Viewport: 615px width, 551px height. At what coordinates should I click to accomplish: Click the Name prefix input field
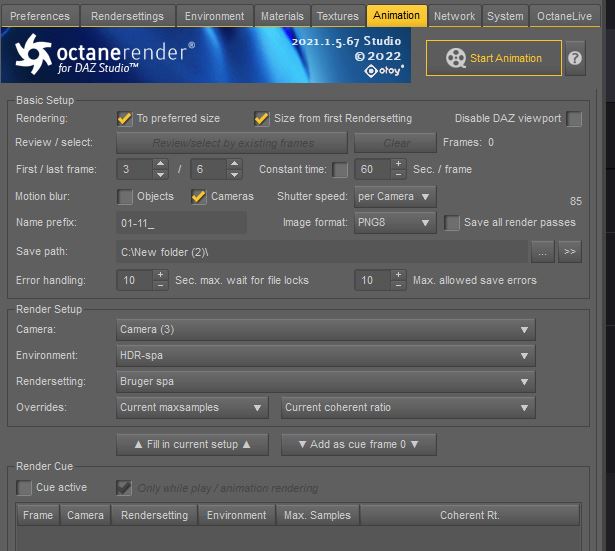(181, 223)
